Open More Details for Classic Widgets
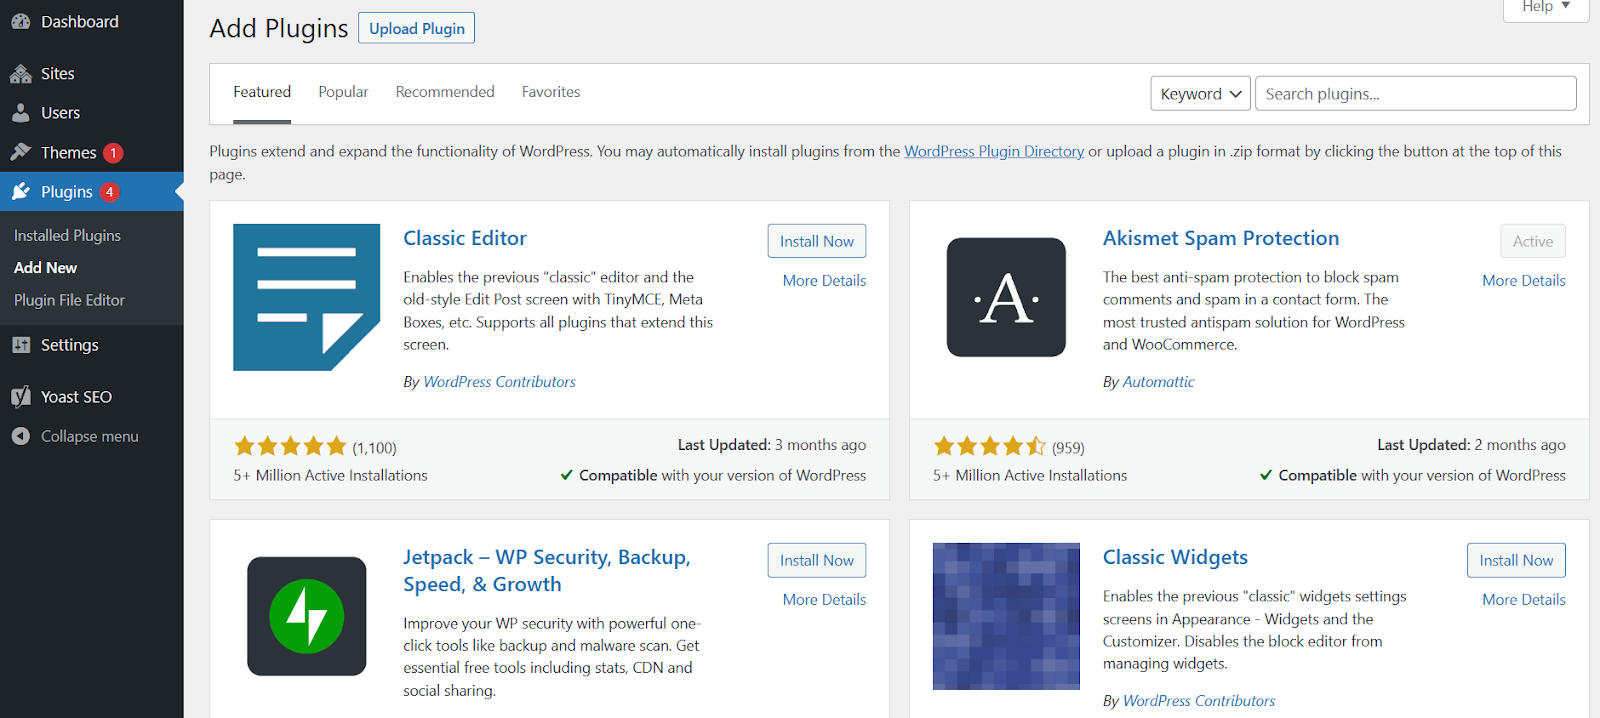The image size is (1600, 718). (x=1524, y=600)
